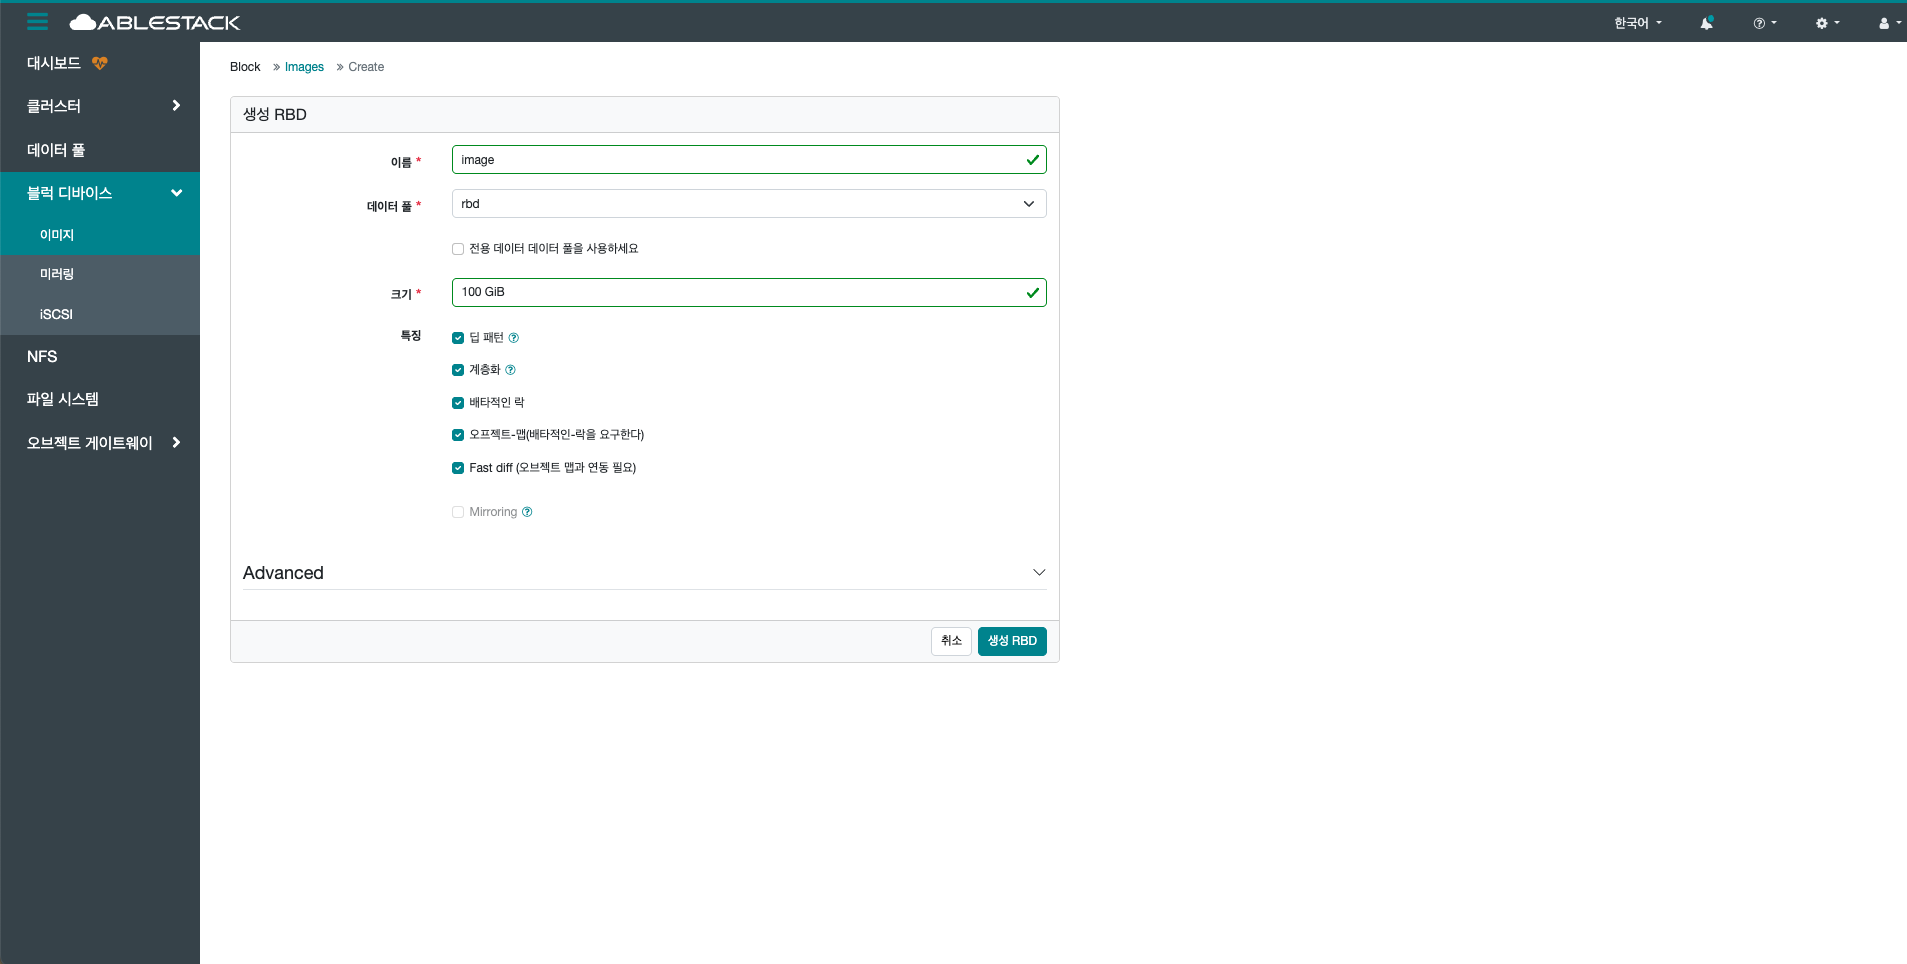Click the help icon next to 계층화
The image size is (1907, 964).
510,369
